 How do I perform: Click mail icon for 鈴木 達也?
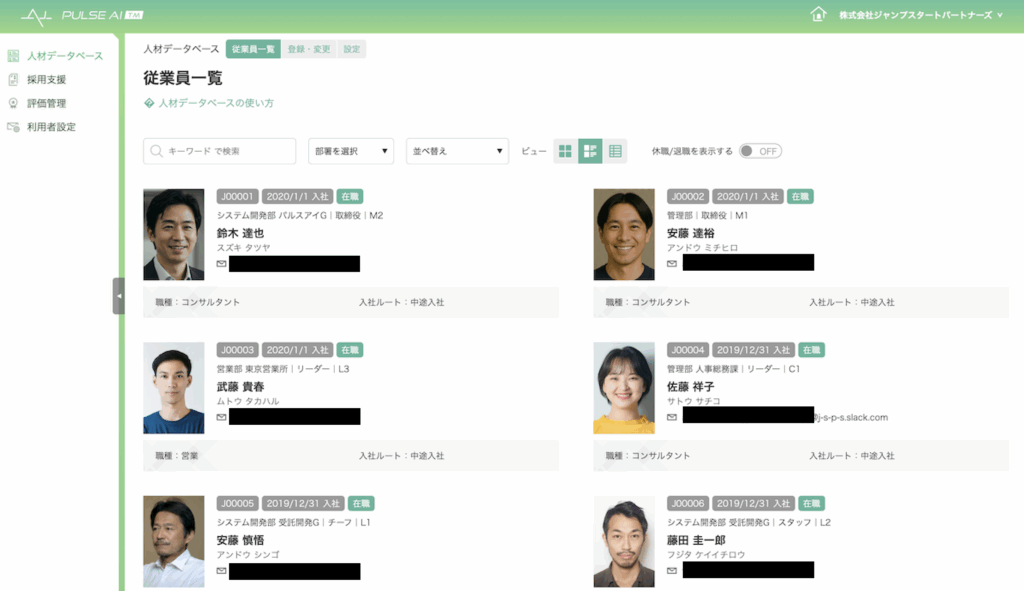pyautogui.click(x=221, y=264)
